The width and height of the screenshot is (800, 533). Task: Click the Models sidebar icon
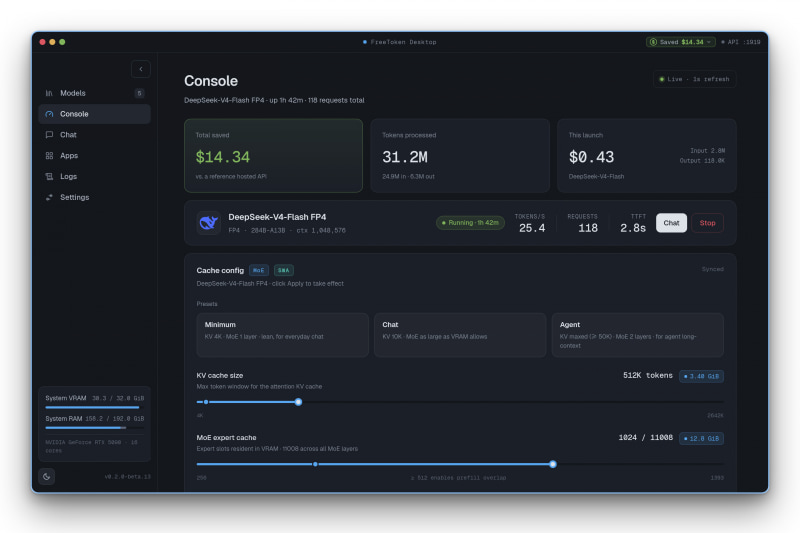point(49,93)
